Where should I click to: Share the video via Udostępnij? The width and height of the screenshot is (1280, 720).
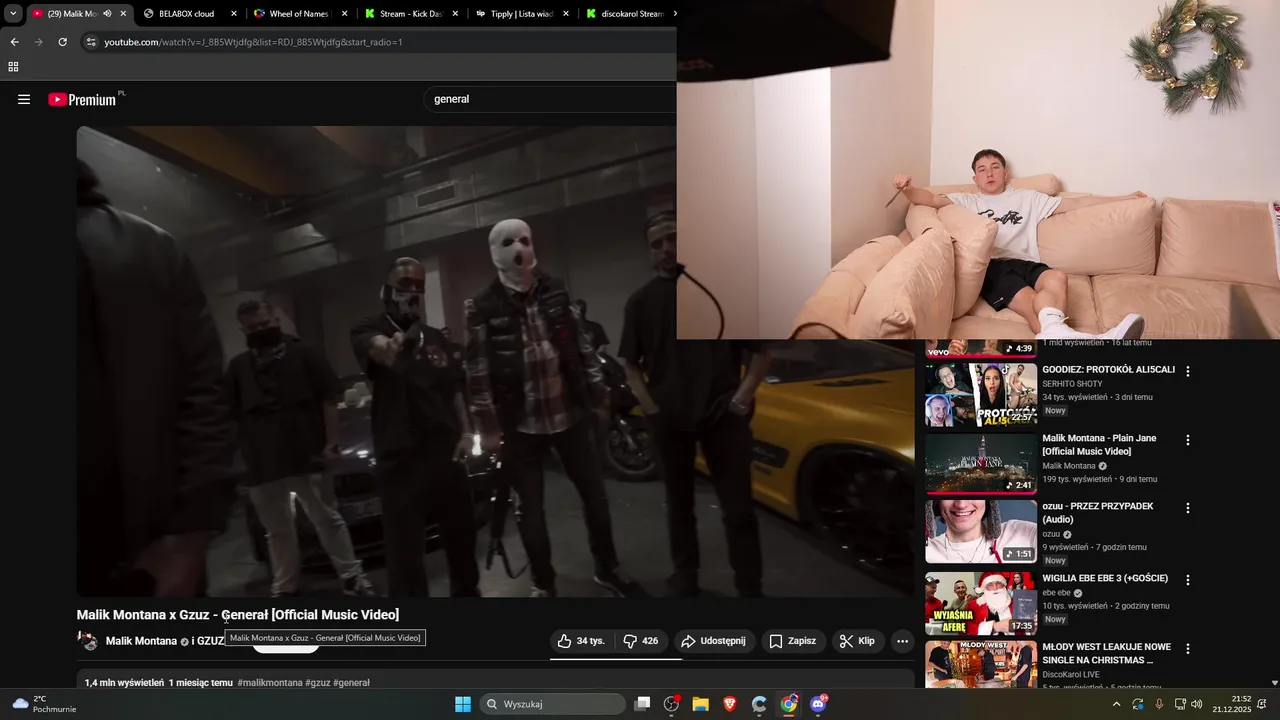pos(713,641)
